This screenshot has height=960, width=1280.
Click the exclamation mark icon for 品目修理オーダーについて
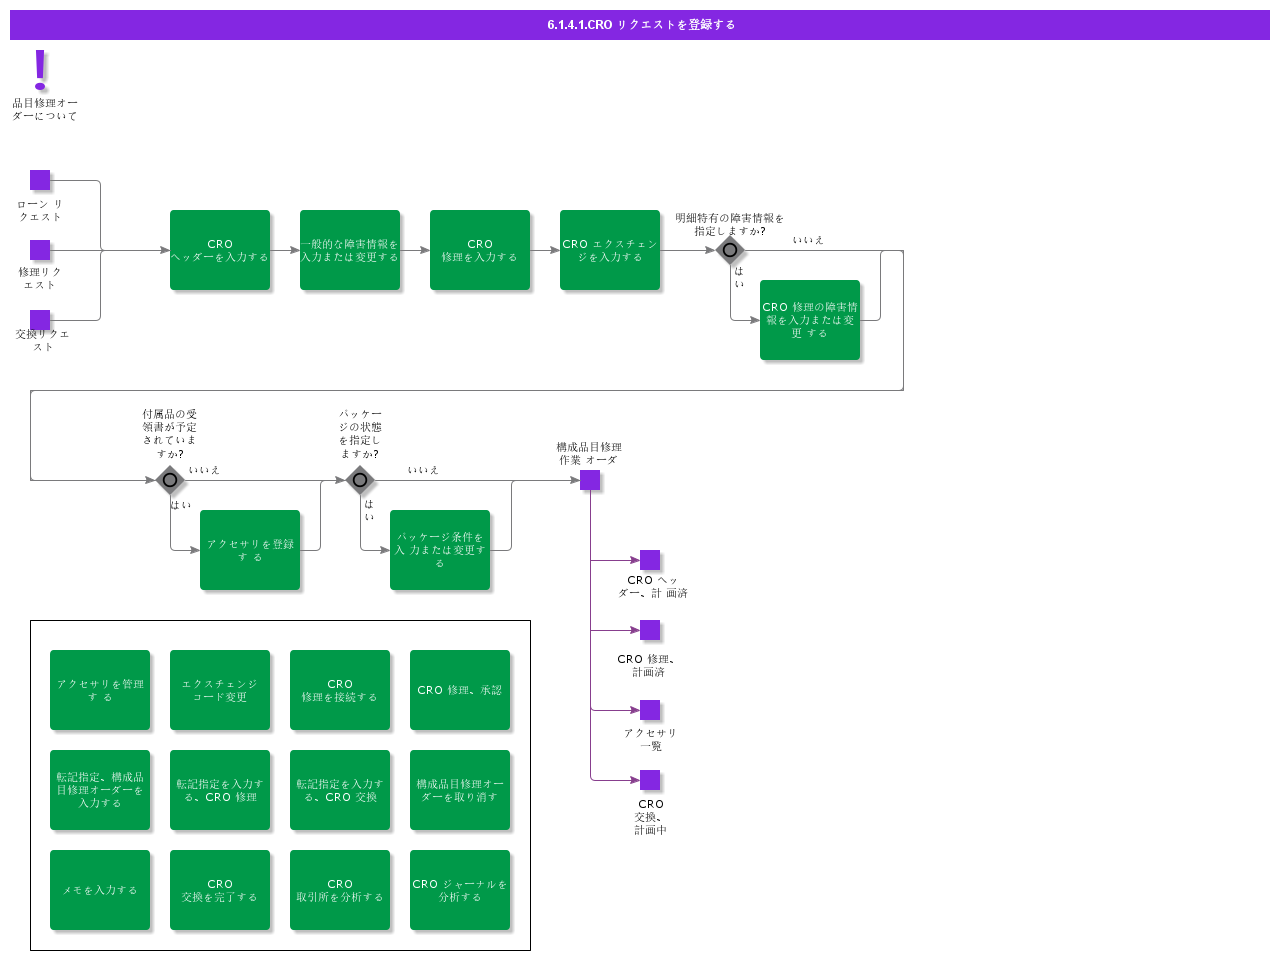point(40,70)
